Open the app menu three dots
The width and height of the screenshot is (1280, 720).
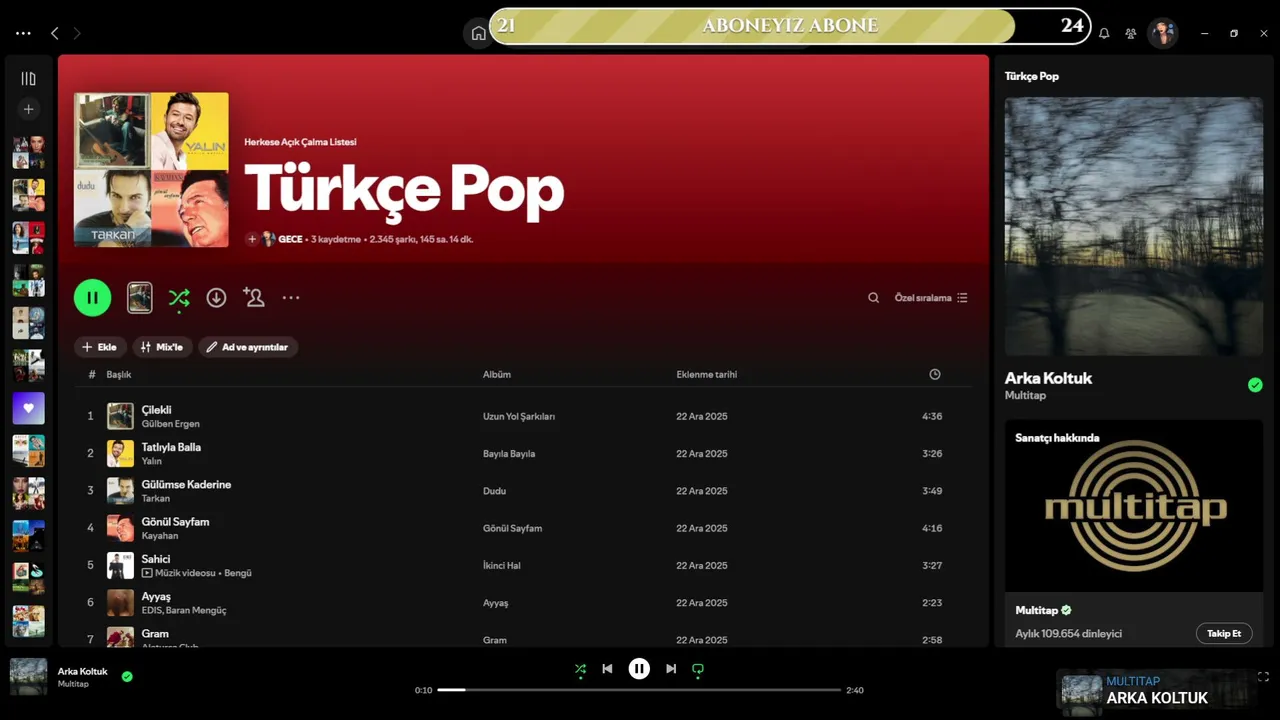pos(23,33)
